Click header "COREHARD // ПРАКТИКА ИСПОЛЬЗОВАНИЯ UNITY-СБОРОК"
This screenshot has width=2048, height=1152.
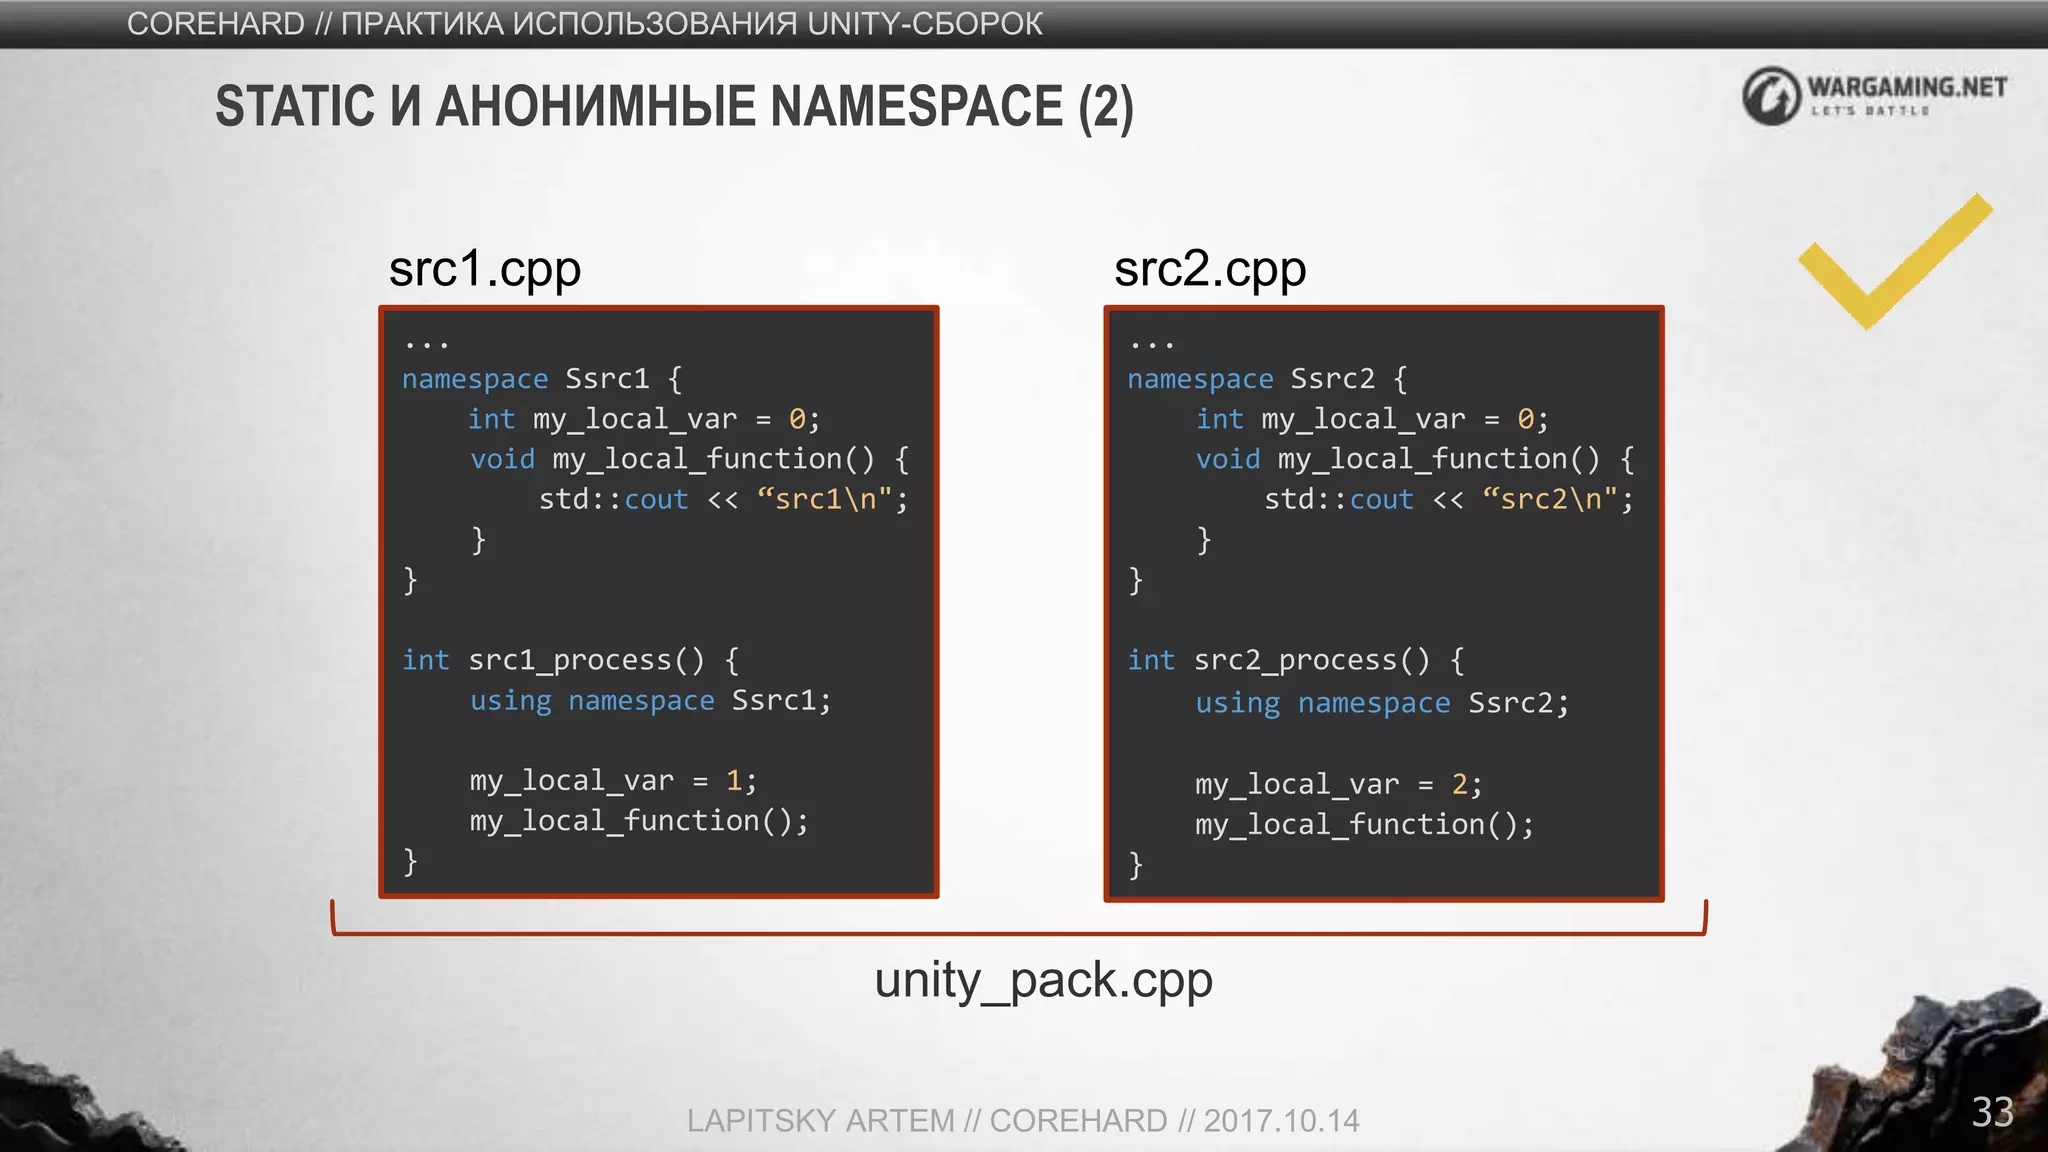click(585, 23)
